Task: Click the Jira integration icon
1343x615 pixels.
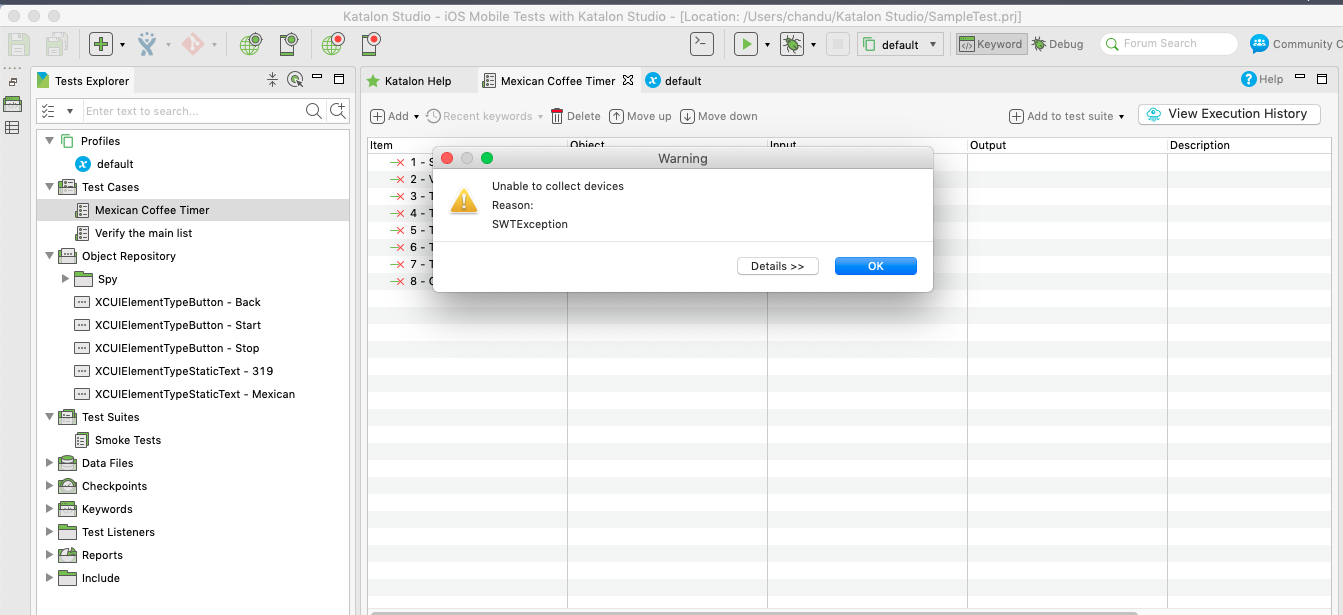Action: (x=147, y=44)
